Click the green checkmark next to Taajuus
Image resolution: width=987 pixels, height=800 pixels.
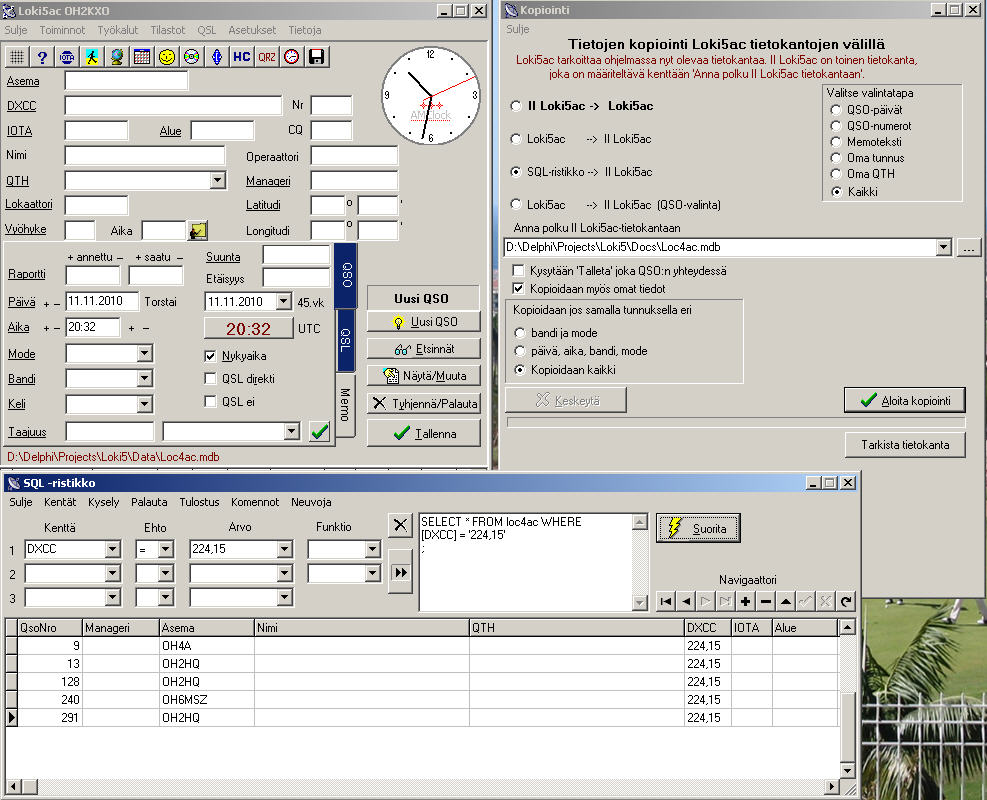(x=319, y=432)
